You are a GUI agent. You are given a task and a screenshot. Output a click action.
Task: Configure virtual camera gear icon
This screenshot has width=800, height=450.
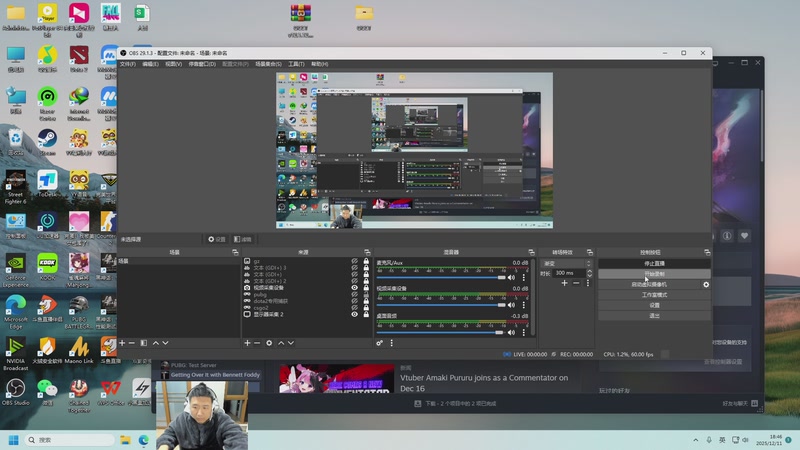[706, 284]
